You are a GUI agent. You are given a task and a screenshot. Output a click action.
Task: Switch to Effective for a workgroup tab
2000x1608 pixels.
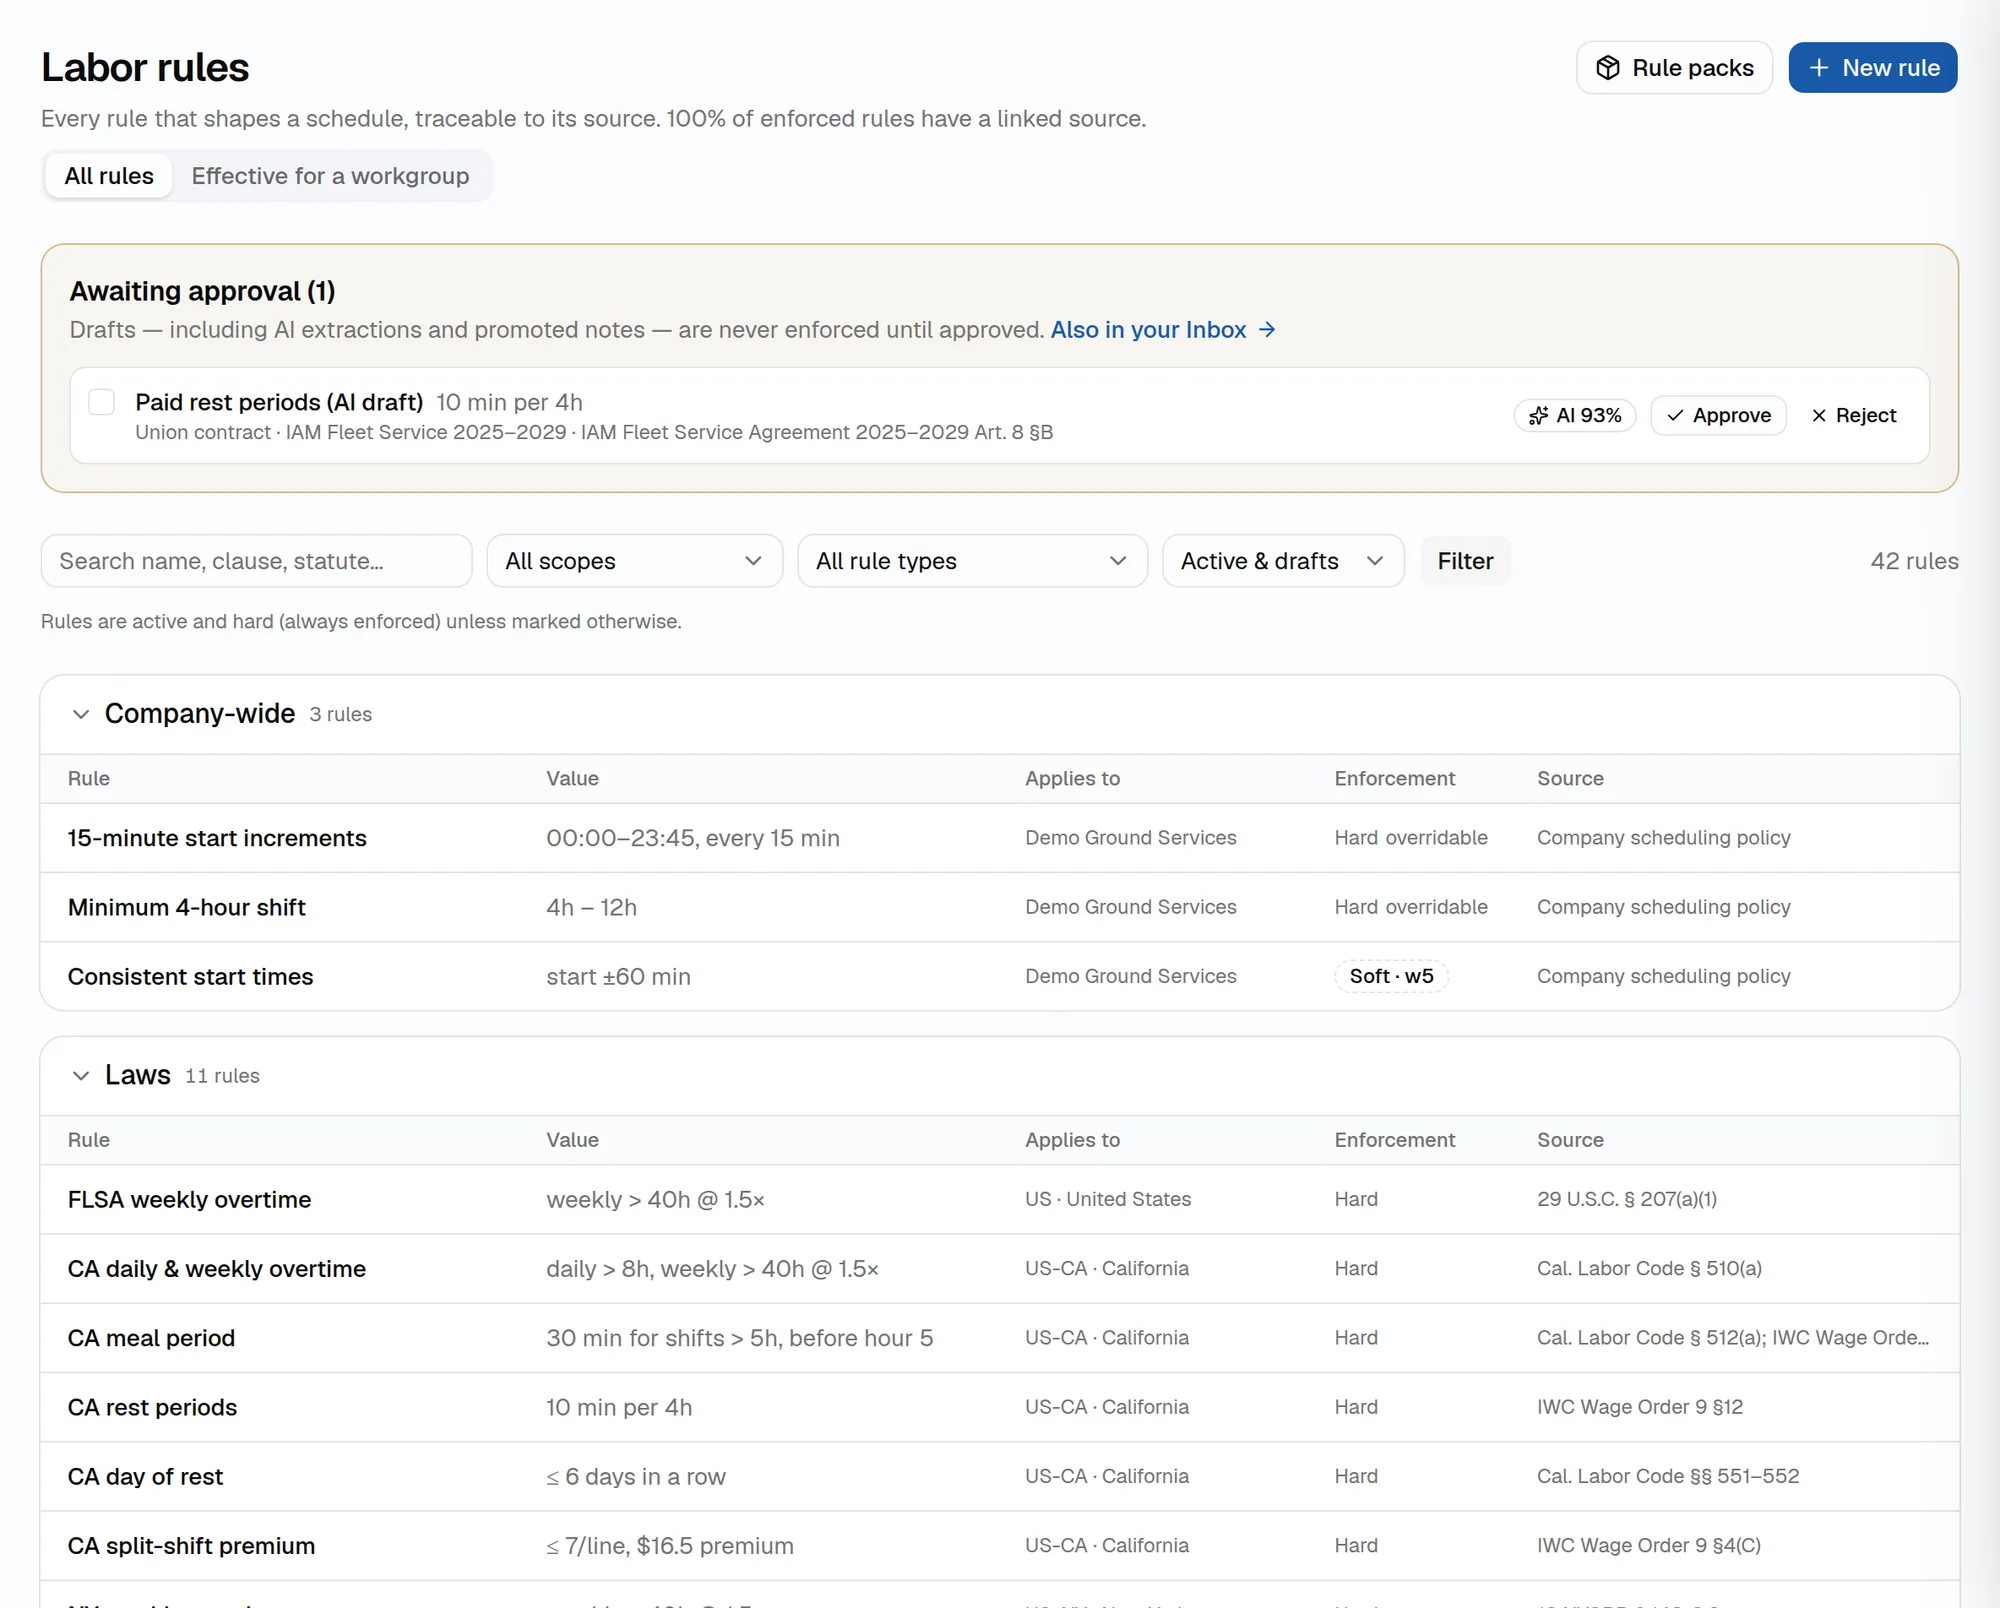(330, 176)
